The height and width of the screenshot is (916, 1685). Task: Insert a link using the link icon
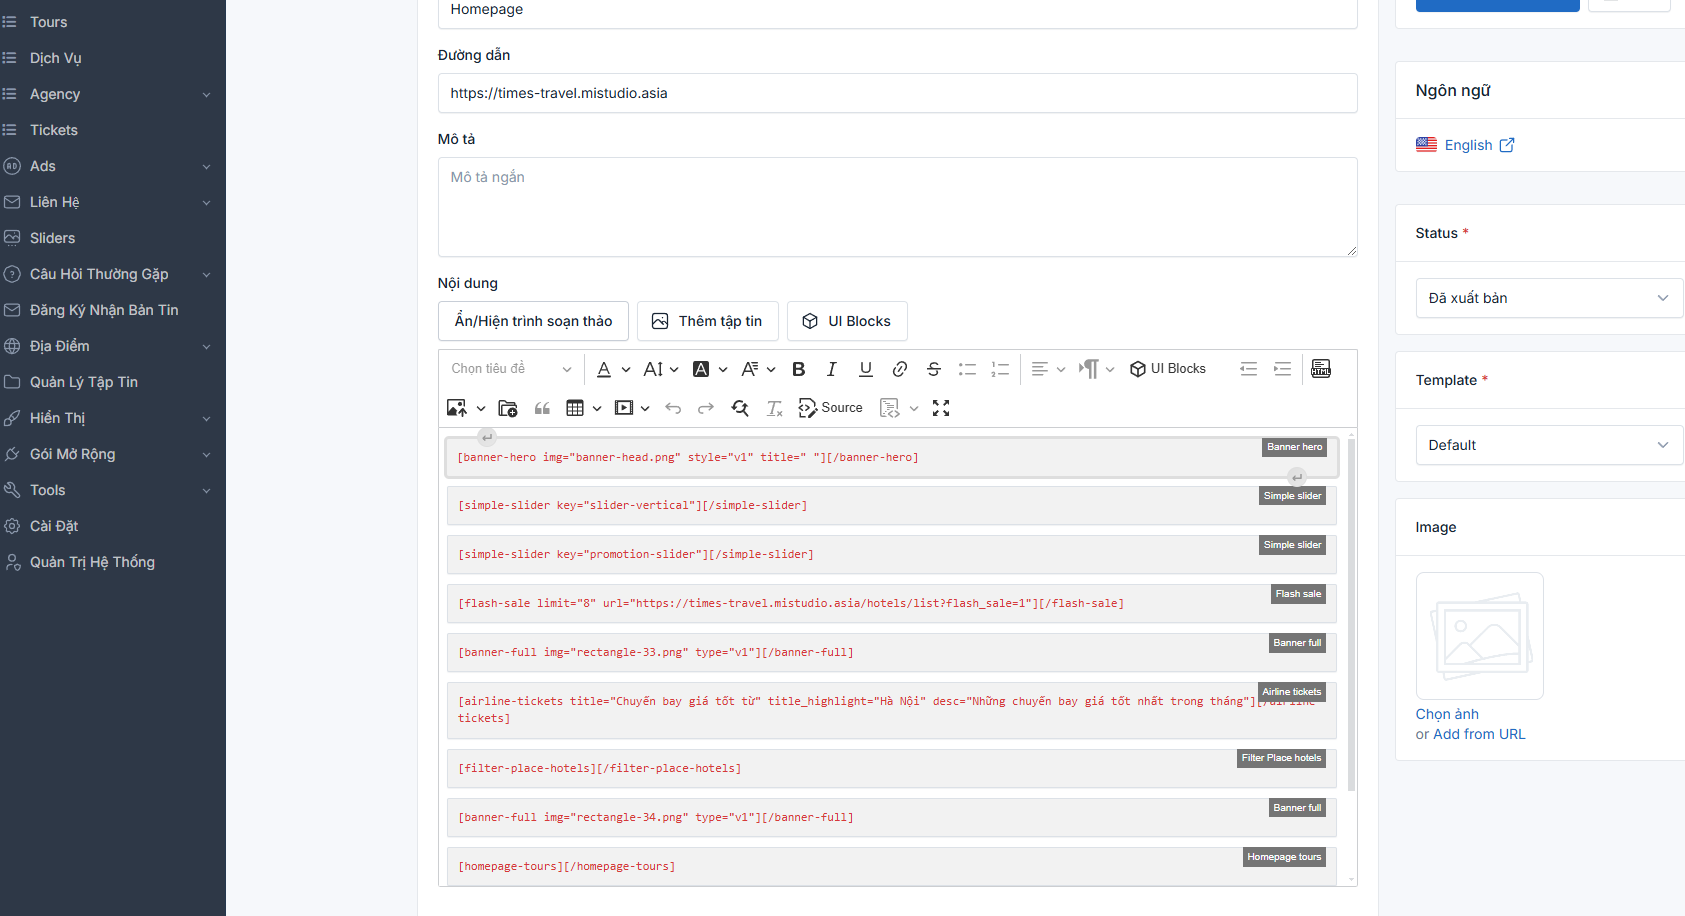pyautogui.click(x=899, y=369)
